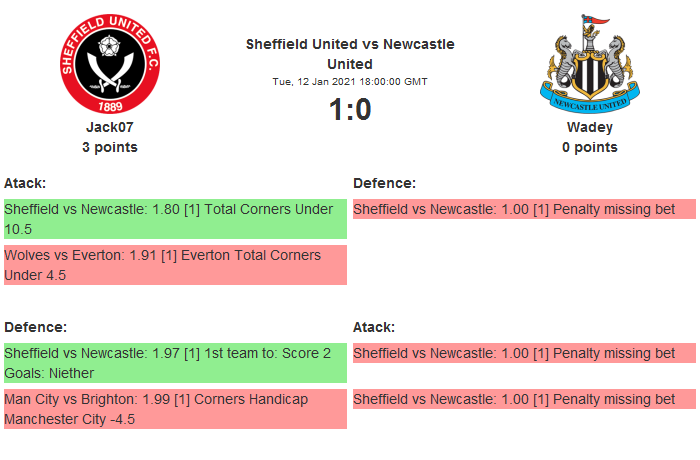Click Wadey's 0 points label

coord(589,147)
